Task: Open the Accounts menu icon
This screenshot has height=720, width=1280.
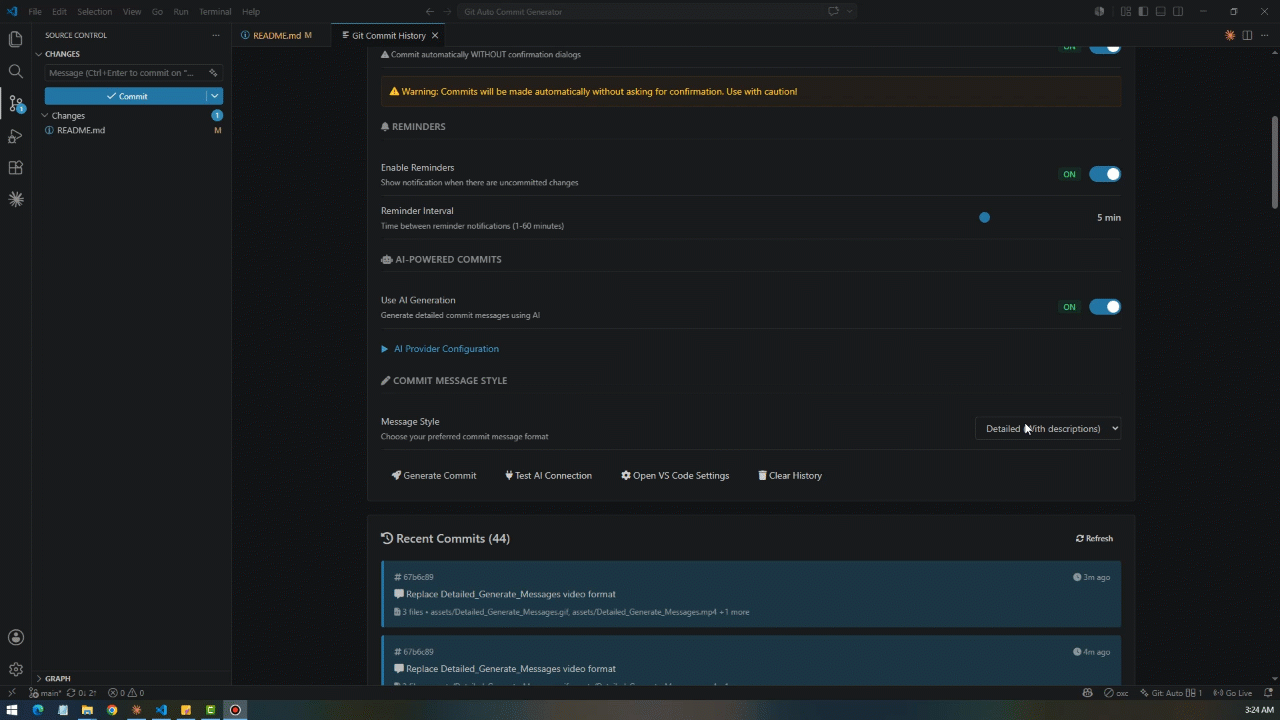Action: coord(15,637)
